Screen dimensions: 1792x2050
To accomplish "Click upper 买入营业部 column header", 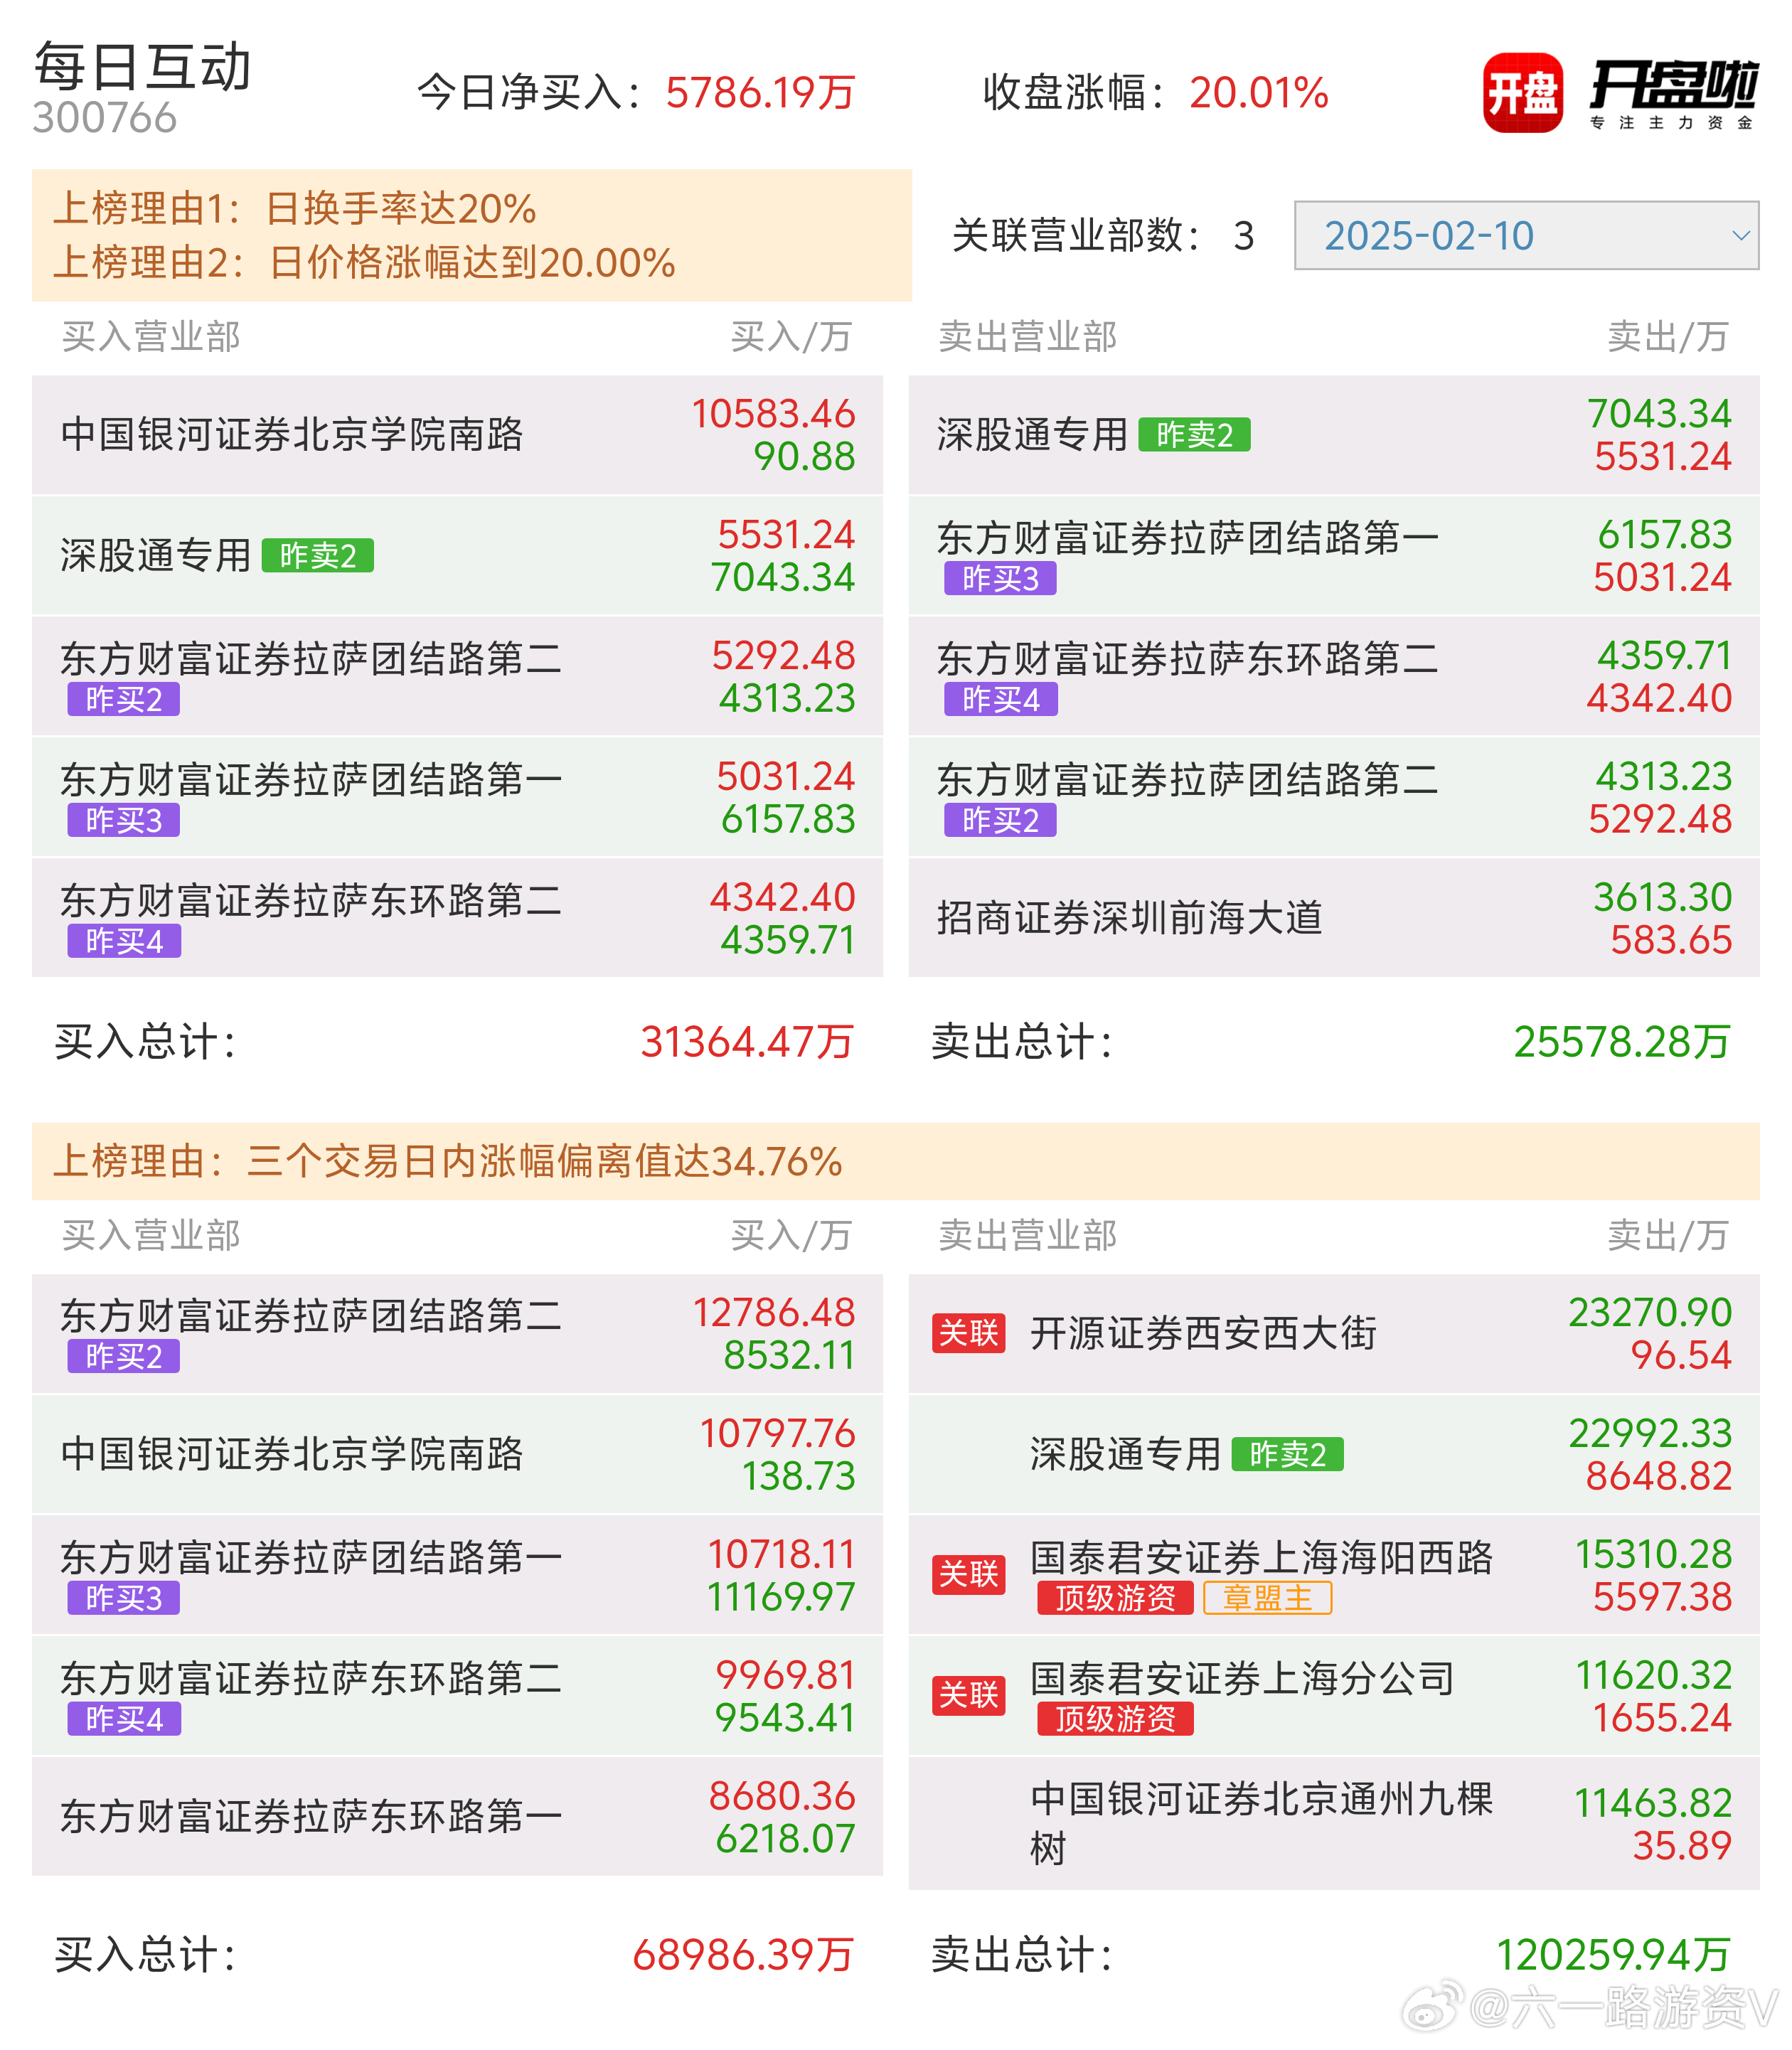I will tap(151, 337).
